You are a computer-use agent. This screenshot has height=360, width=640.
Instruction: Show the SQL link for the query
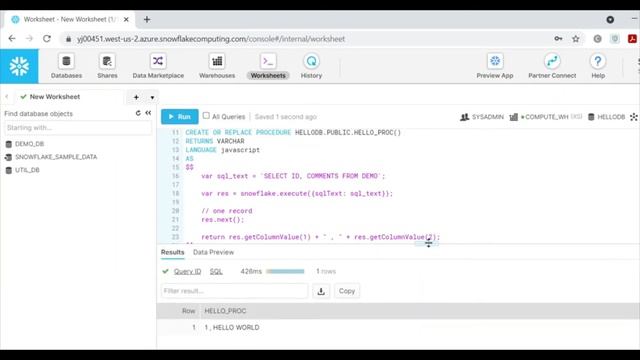[x=216, y=271]
